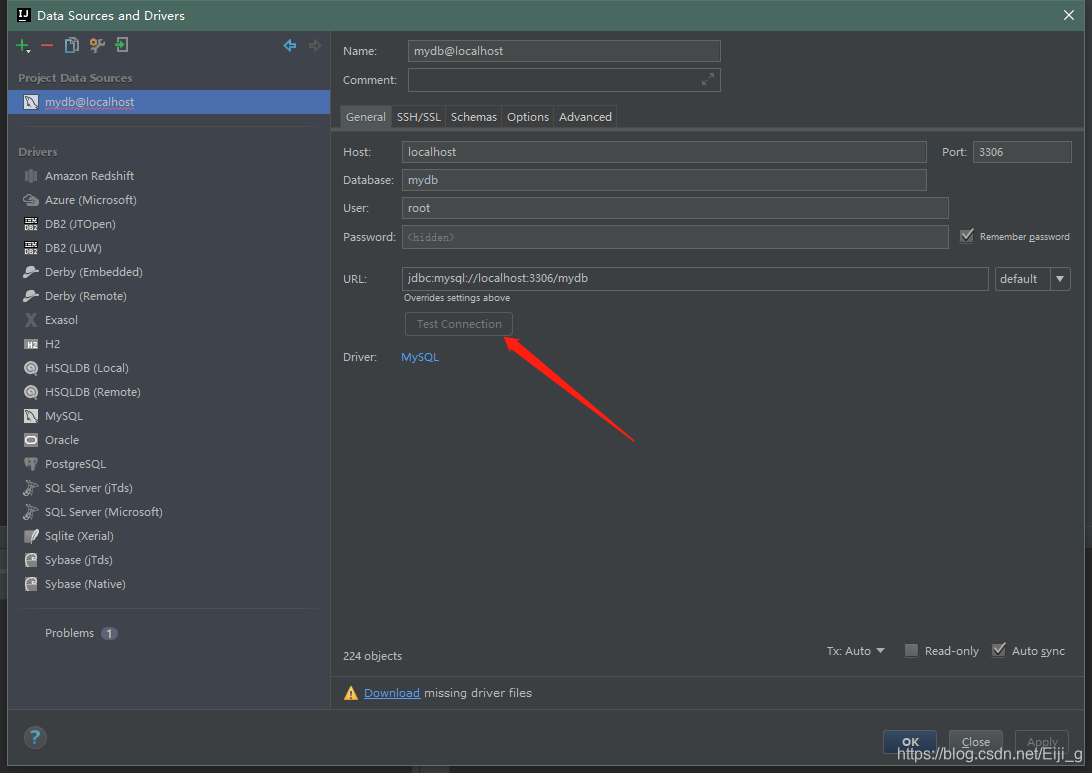The width and height of the screenshot is (1092, 773).
Task: Open the Options tab
Action: click(x=528, y=117)
